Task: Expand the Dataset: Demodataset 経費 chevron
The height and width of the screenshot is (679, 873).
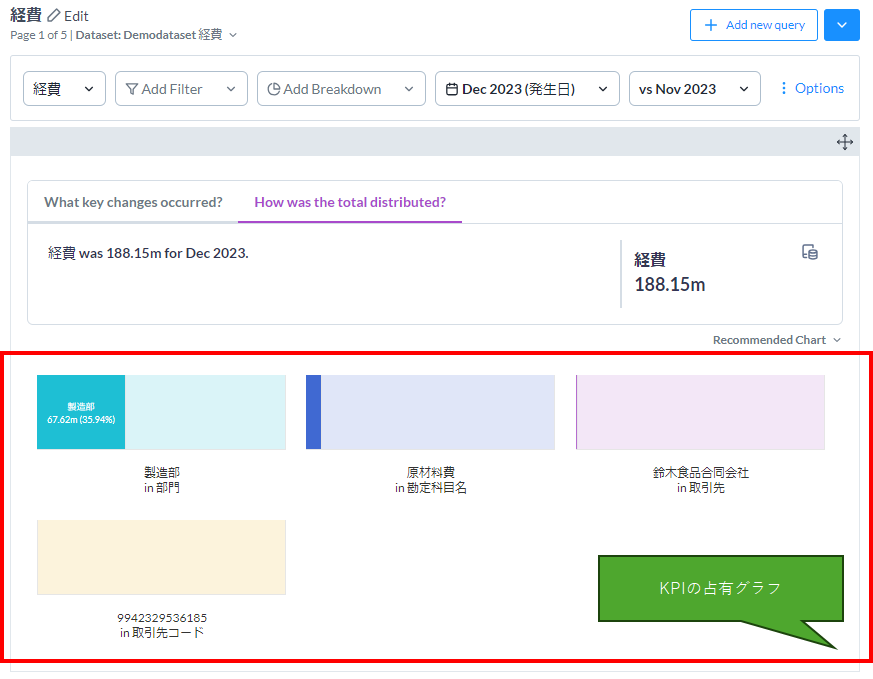Action: pos(233,35)
